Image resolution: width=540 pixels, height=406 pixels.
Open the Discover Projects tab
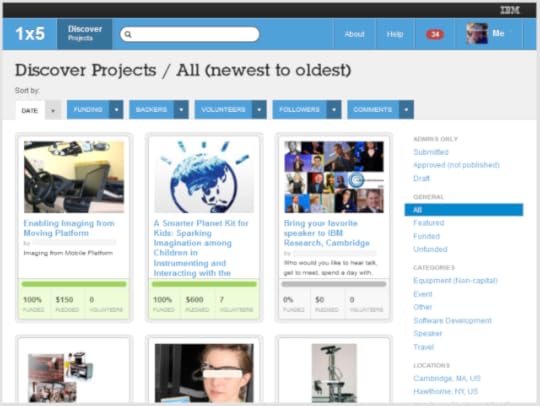tap(85, 34)
